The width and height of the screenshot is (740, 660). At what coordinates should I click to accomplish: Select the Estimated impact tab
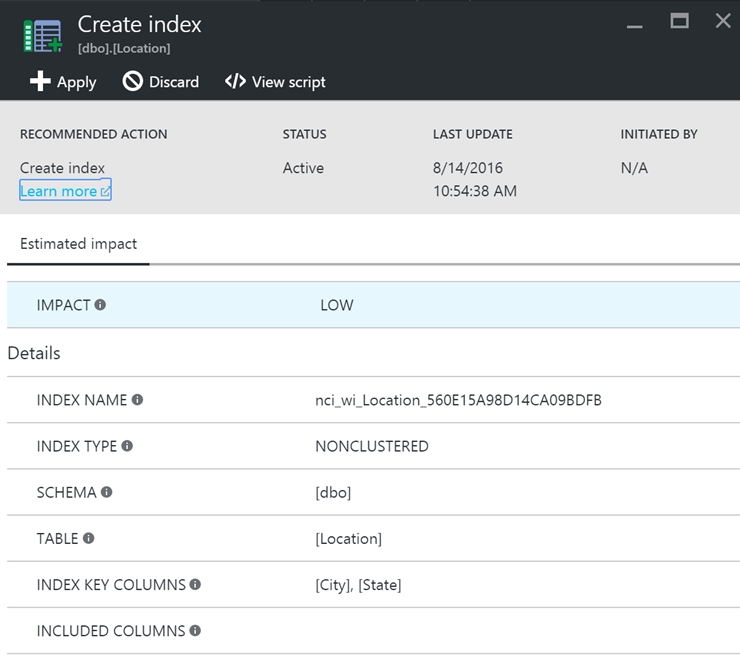(x=78, y=244)
